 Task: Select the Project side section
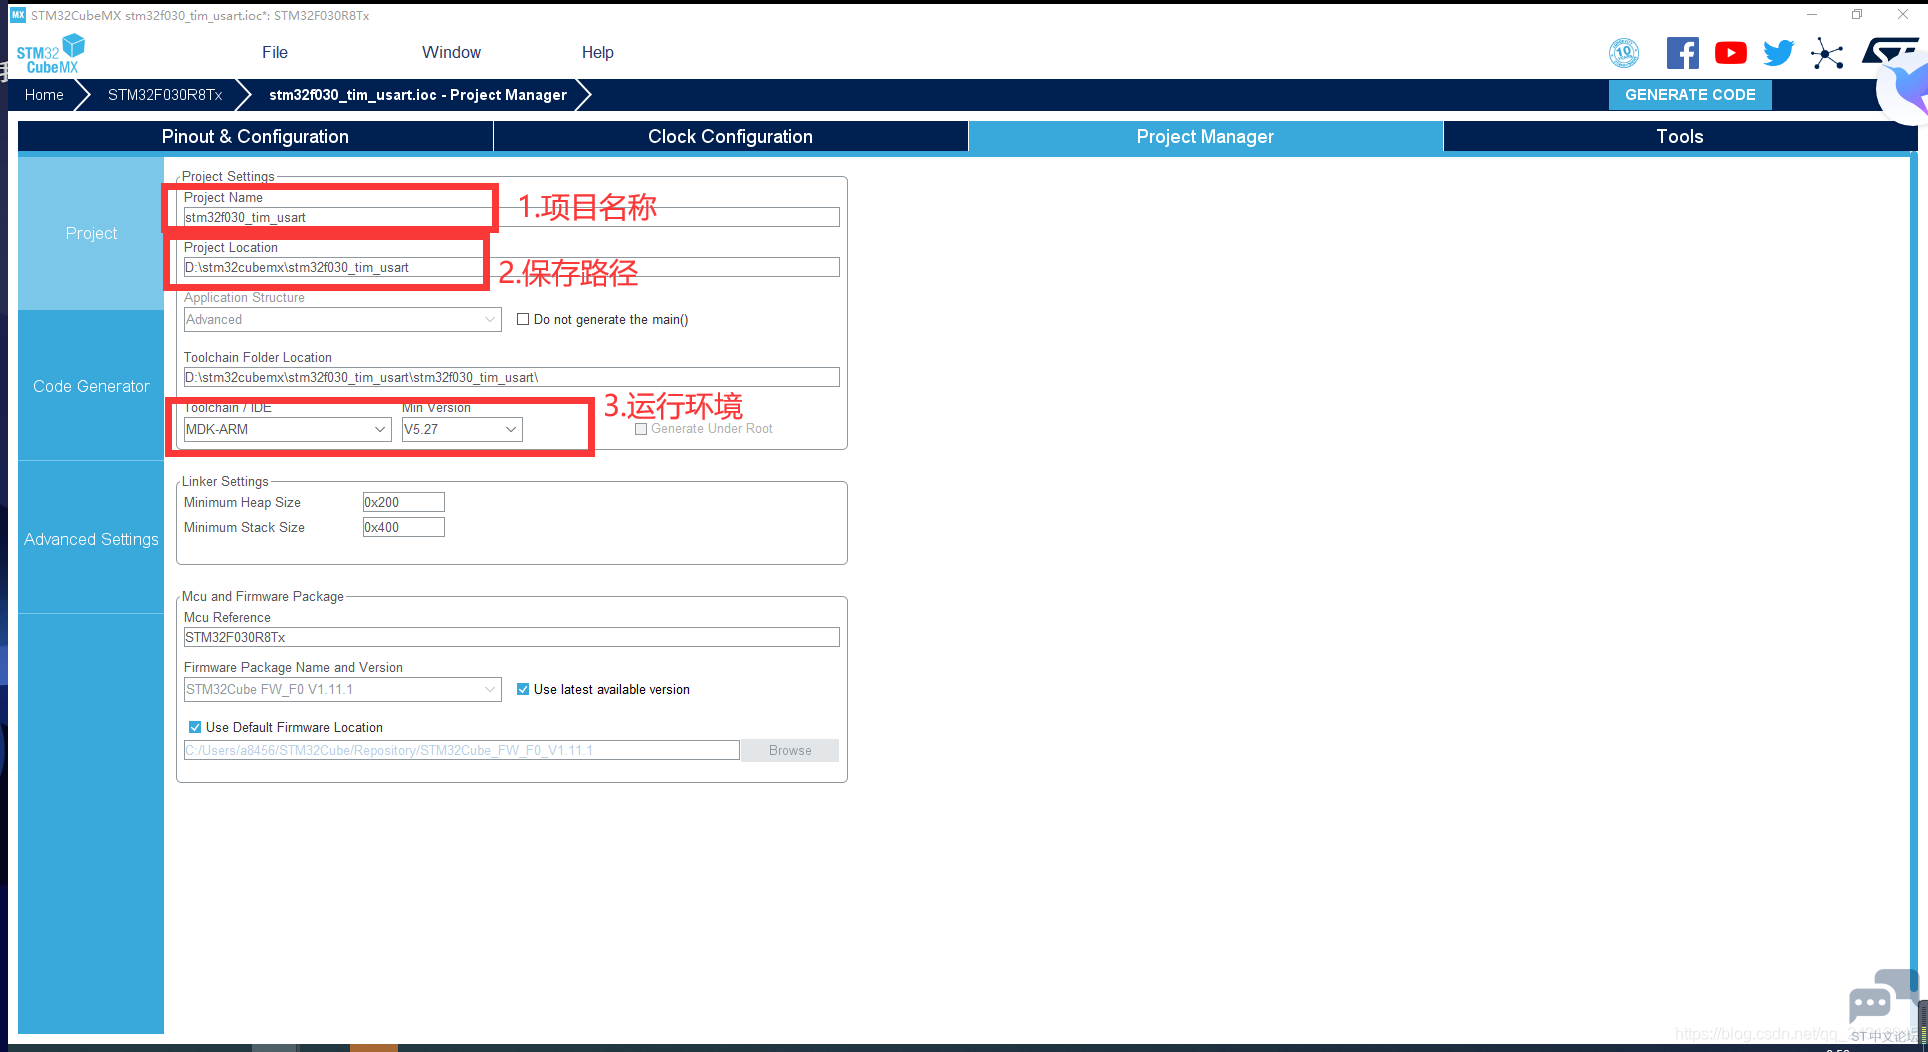tap(91, 233)
